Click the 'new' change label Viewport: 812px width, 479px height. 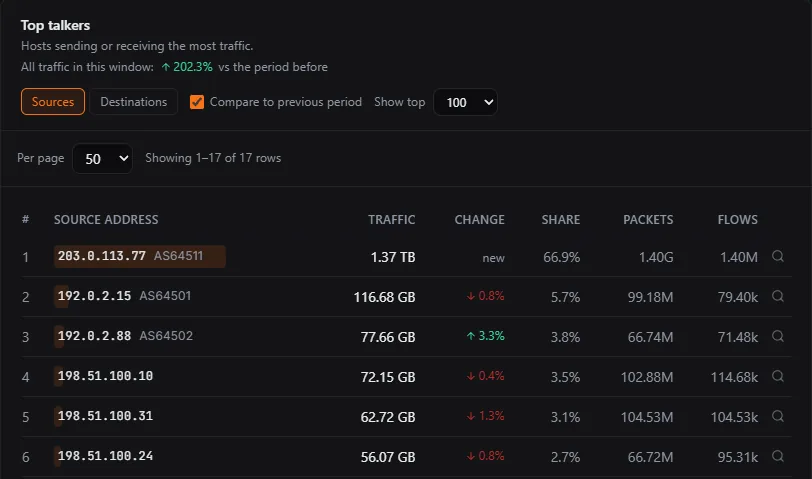494,258
